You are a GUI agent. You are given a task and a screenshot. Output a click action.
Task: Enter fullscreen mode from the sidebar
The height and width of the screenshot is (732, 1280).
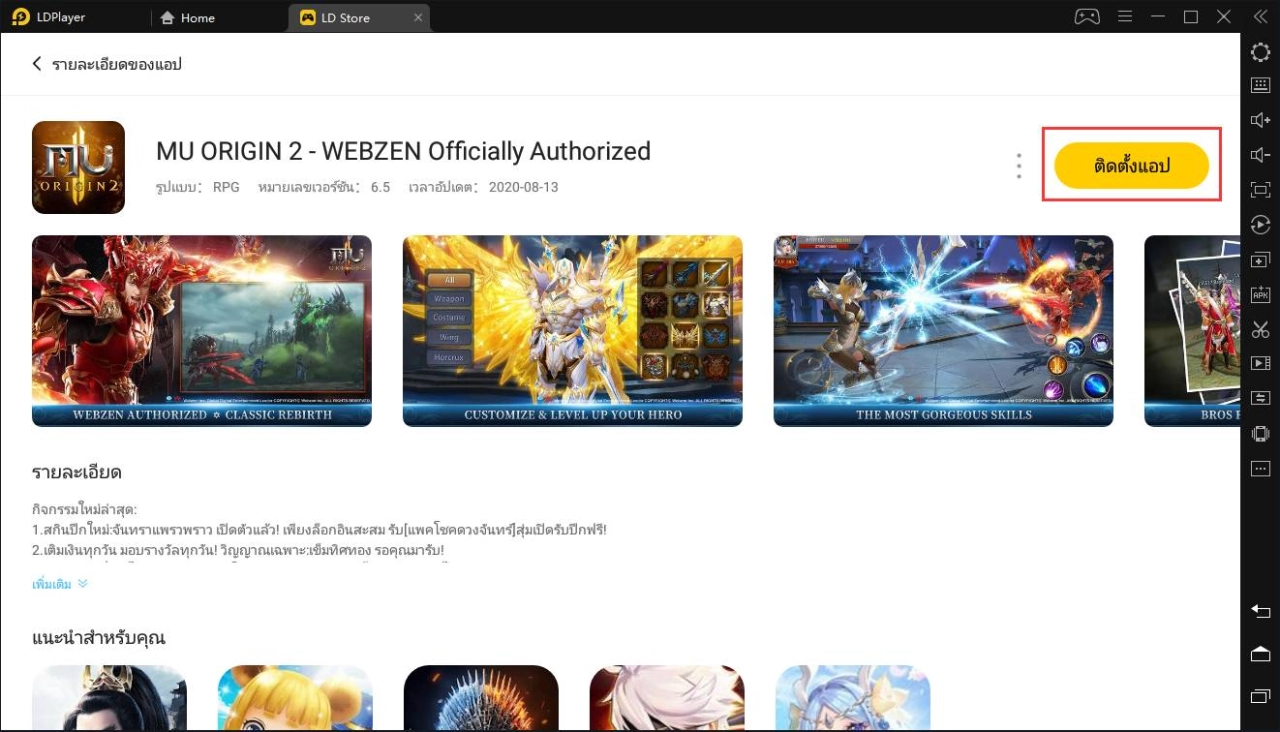1260,190
